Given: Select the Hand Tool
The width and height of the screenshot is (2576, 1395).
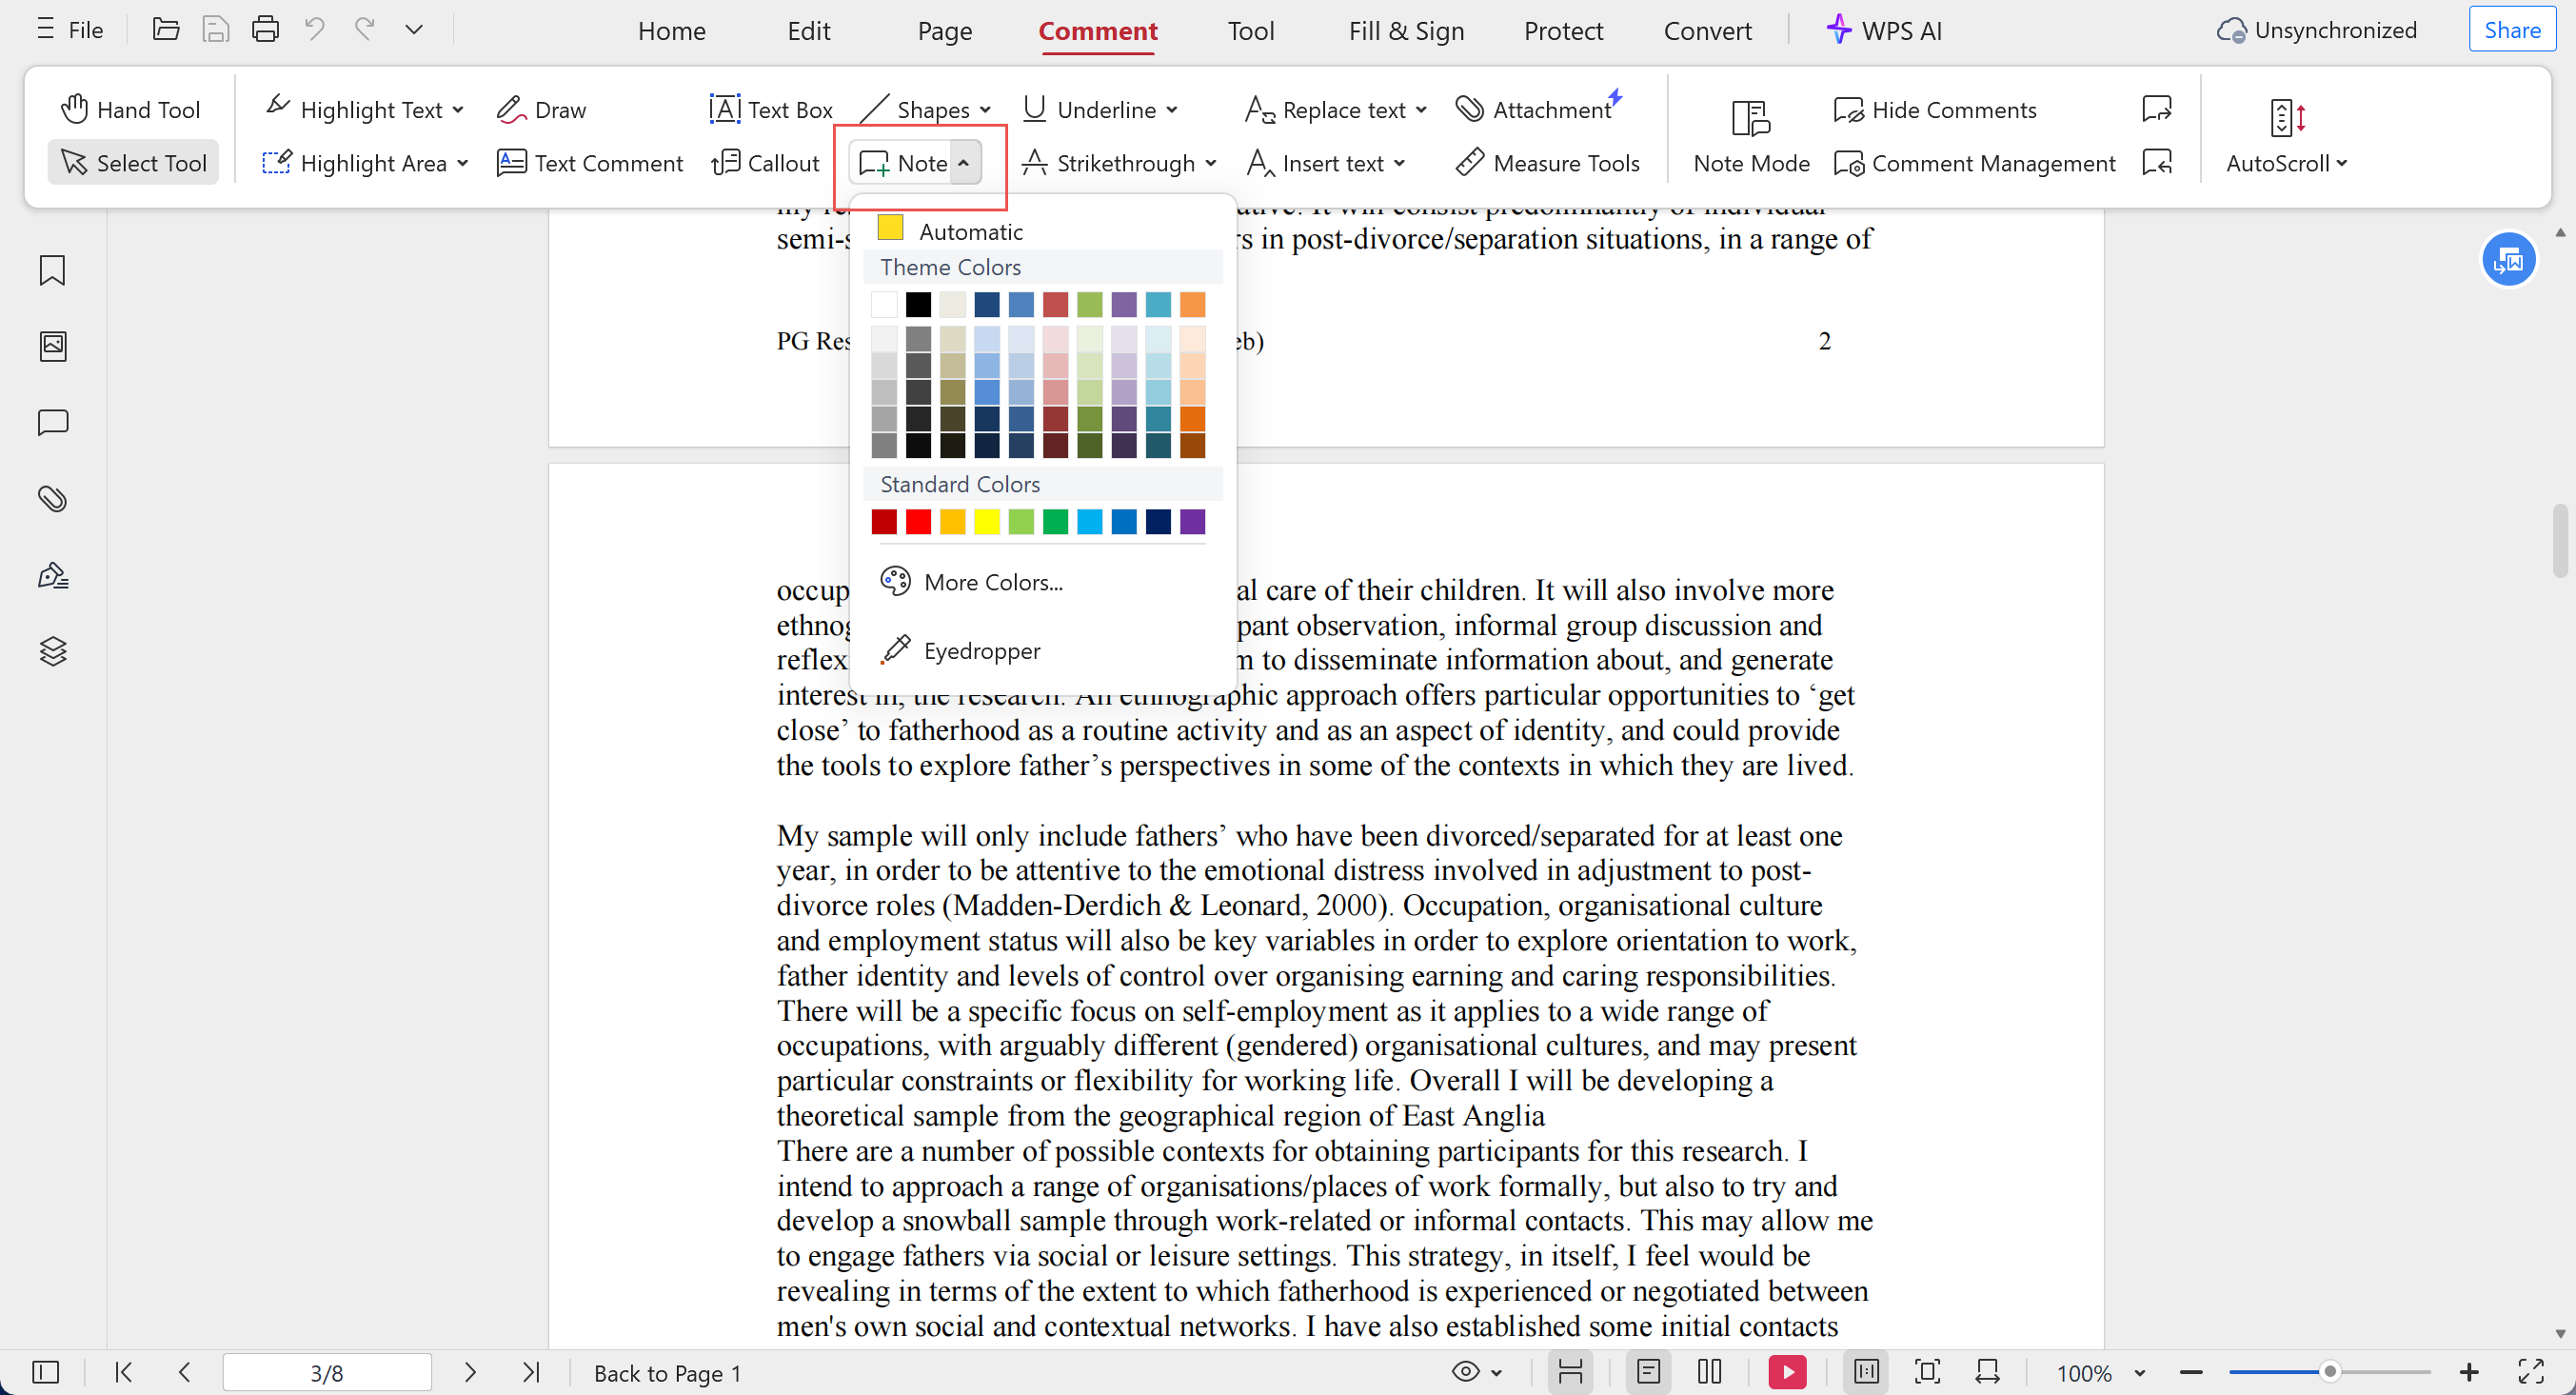Looking at the screenshot, I should 131,109.
